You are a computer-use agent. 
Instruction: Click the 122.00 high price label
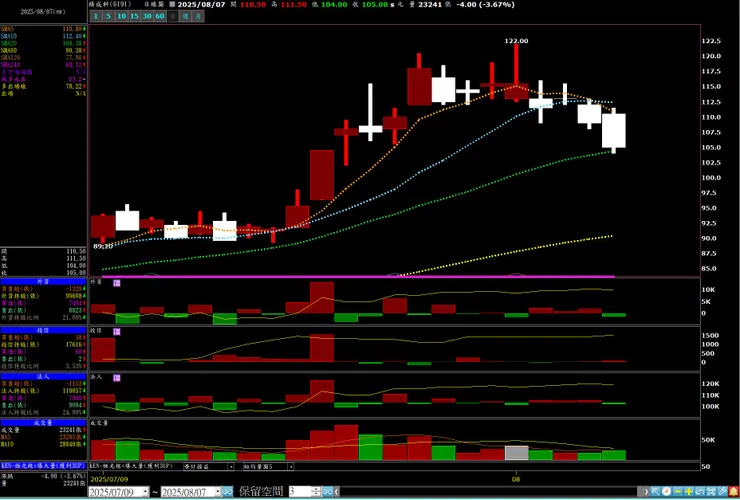coord(516,41)
